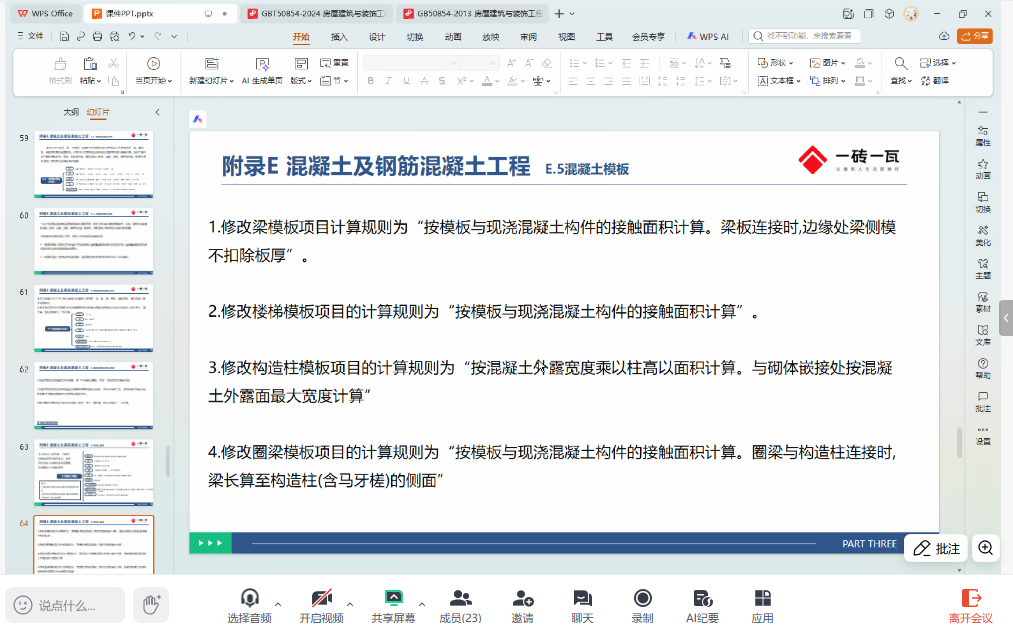1013x633 pixels.
Task: Open 属性 (Properties) in right sidebar
Action: (x=983, y=135)
